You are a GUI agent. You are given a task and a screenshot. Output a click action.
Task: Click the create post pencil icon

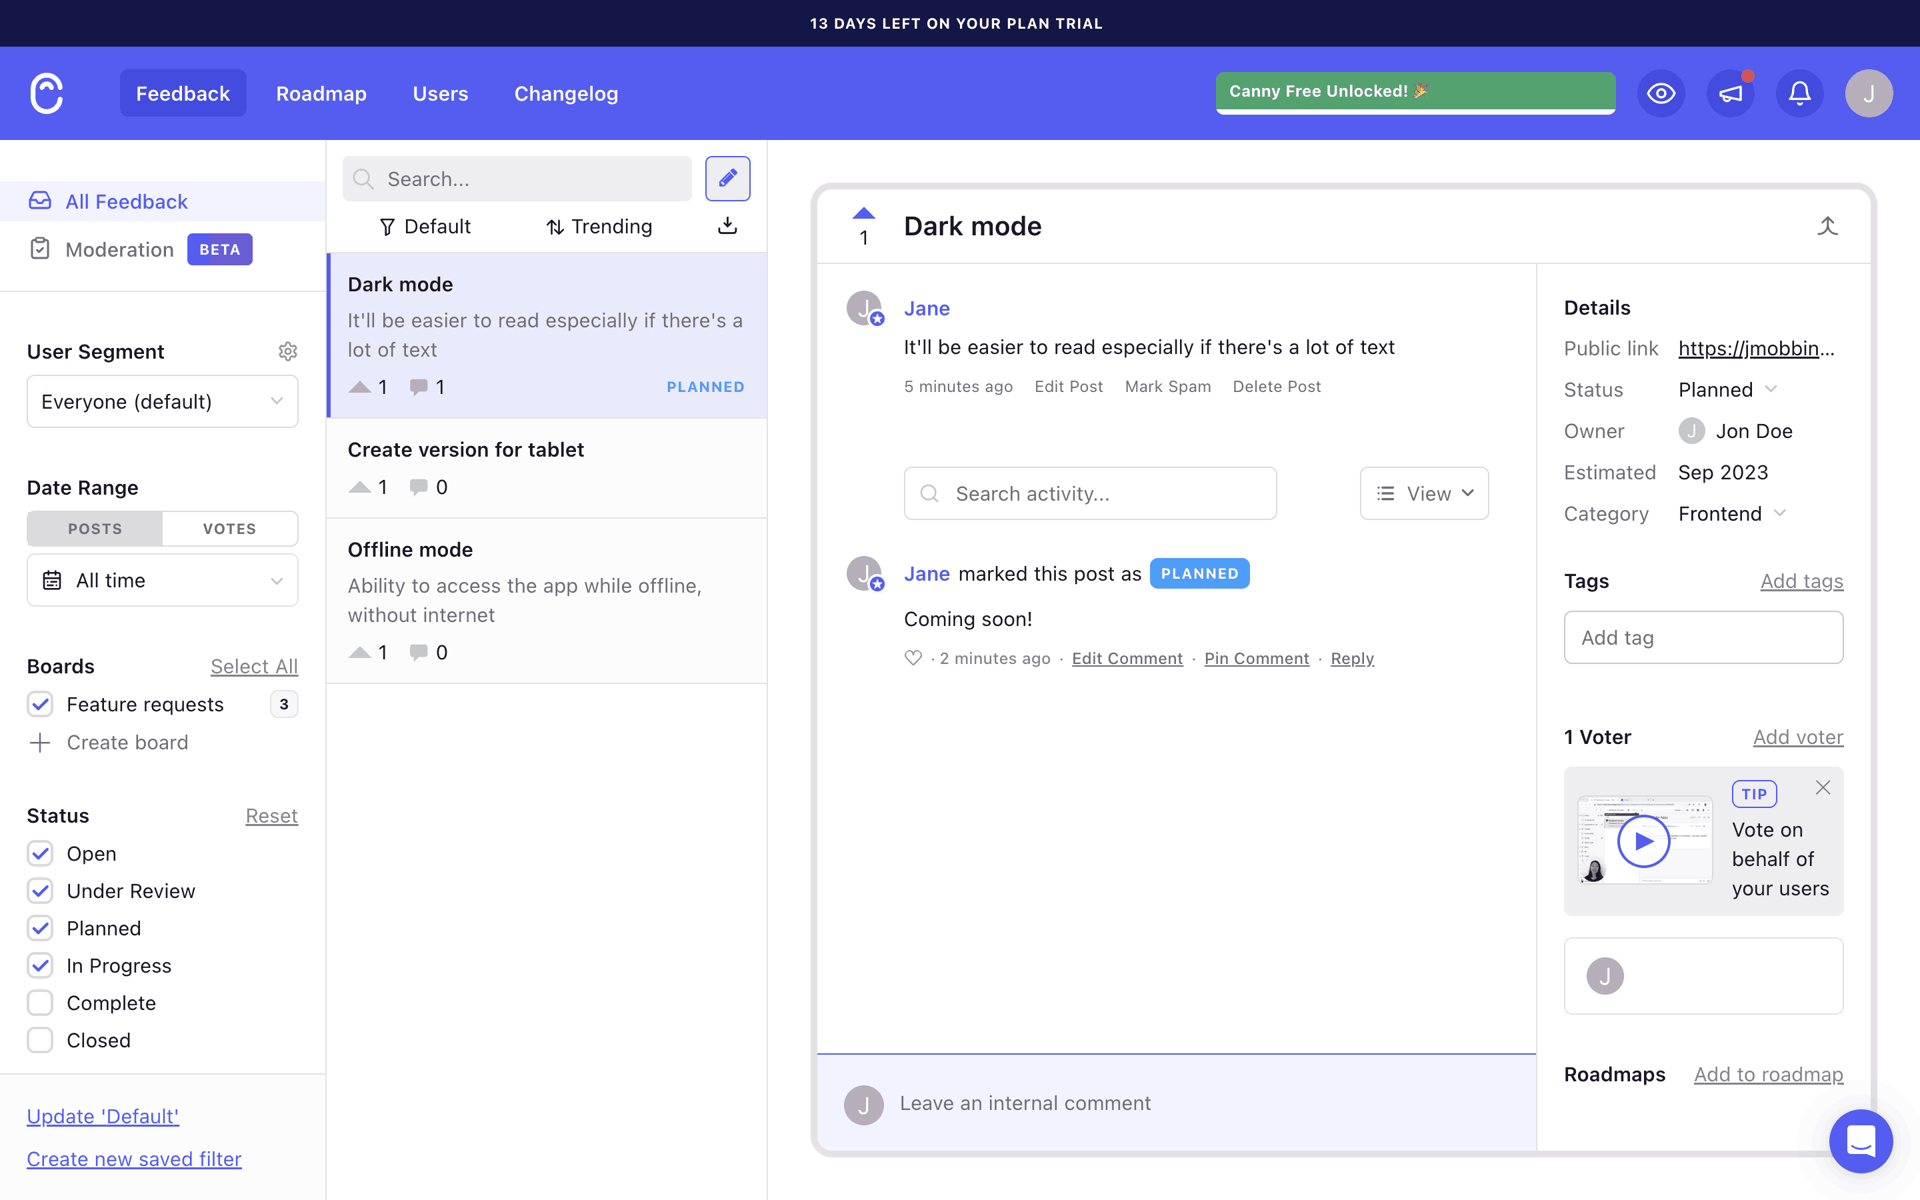727,178
